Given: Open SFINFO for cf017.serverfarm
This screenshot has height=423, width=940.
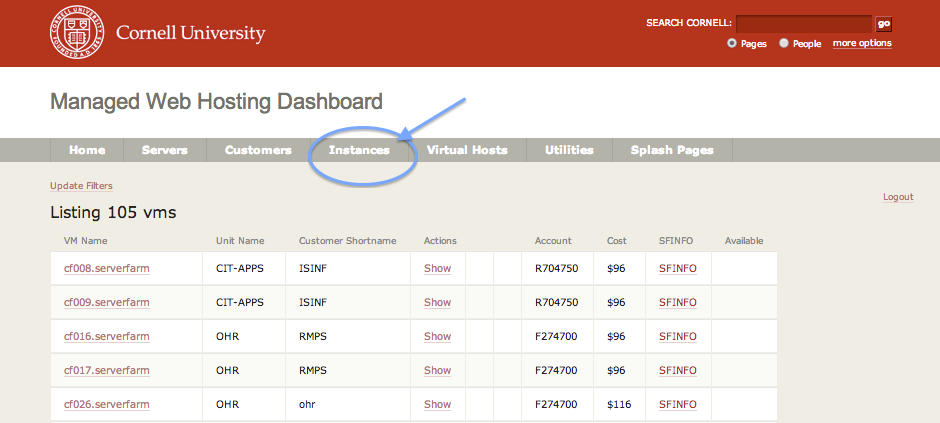Looking at the screenshot, I should [x=677, y=371].
